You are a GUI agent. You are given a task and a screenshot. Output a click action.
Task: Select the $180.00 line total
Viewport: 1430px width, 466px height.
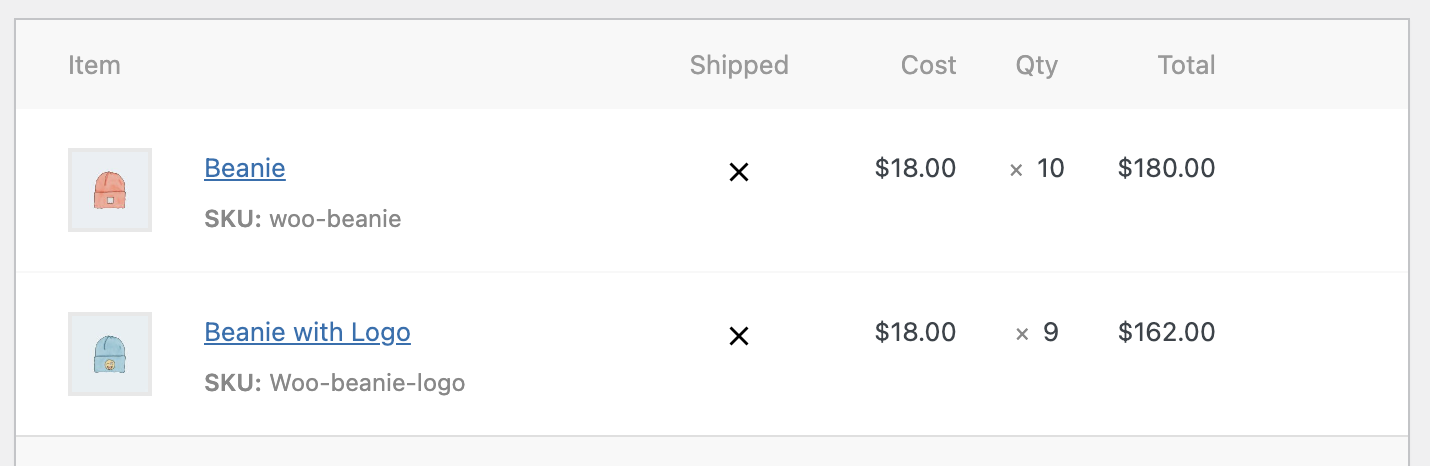(x=1166, y=168)
